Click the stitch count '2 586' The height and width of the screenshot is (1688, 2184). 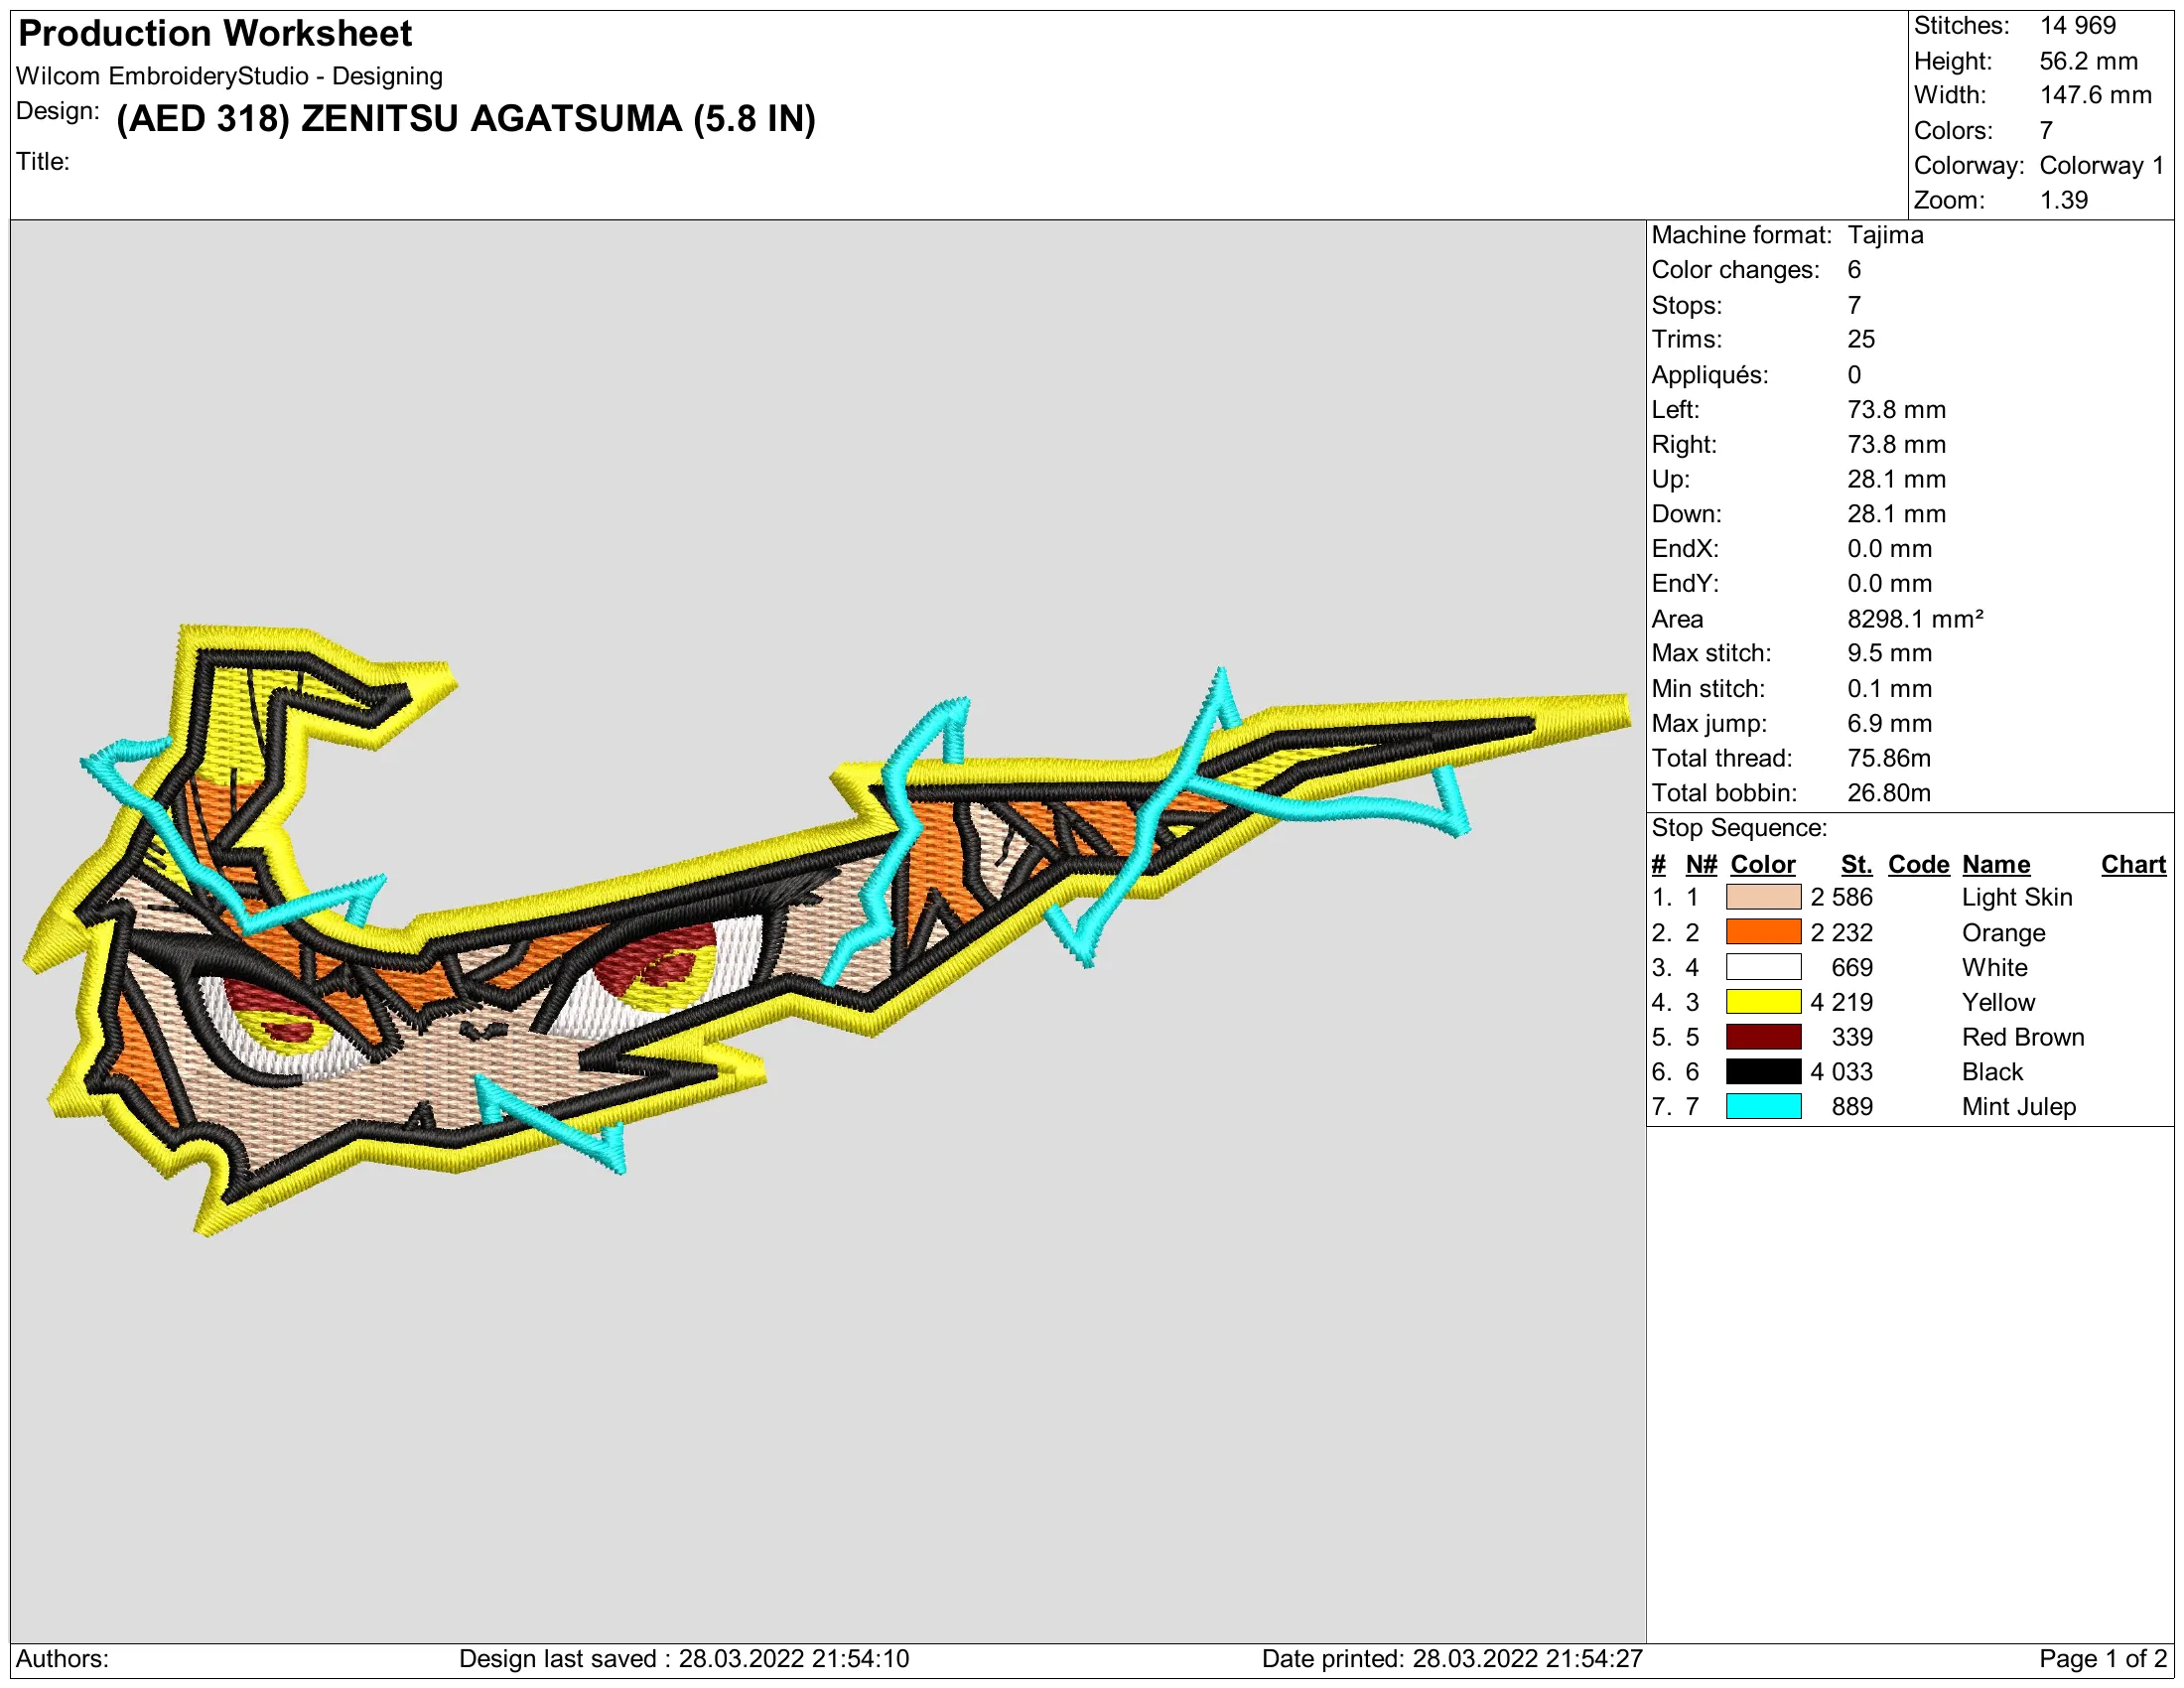(x=1841, y=897)
